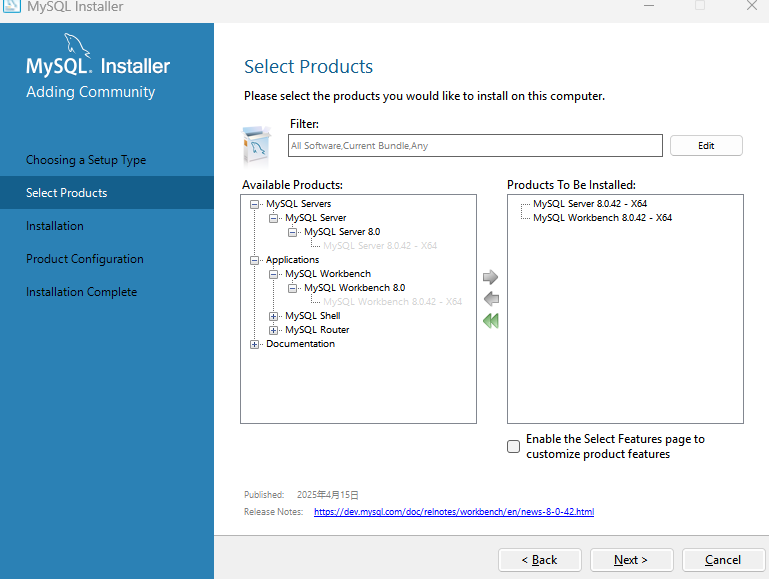The image size is (769, 579).
Task: Open the release notes hyperlink
Action: point(454,512)
